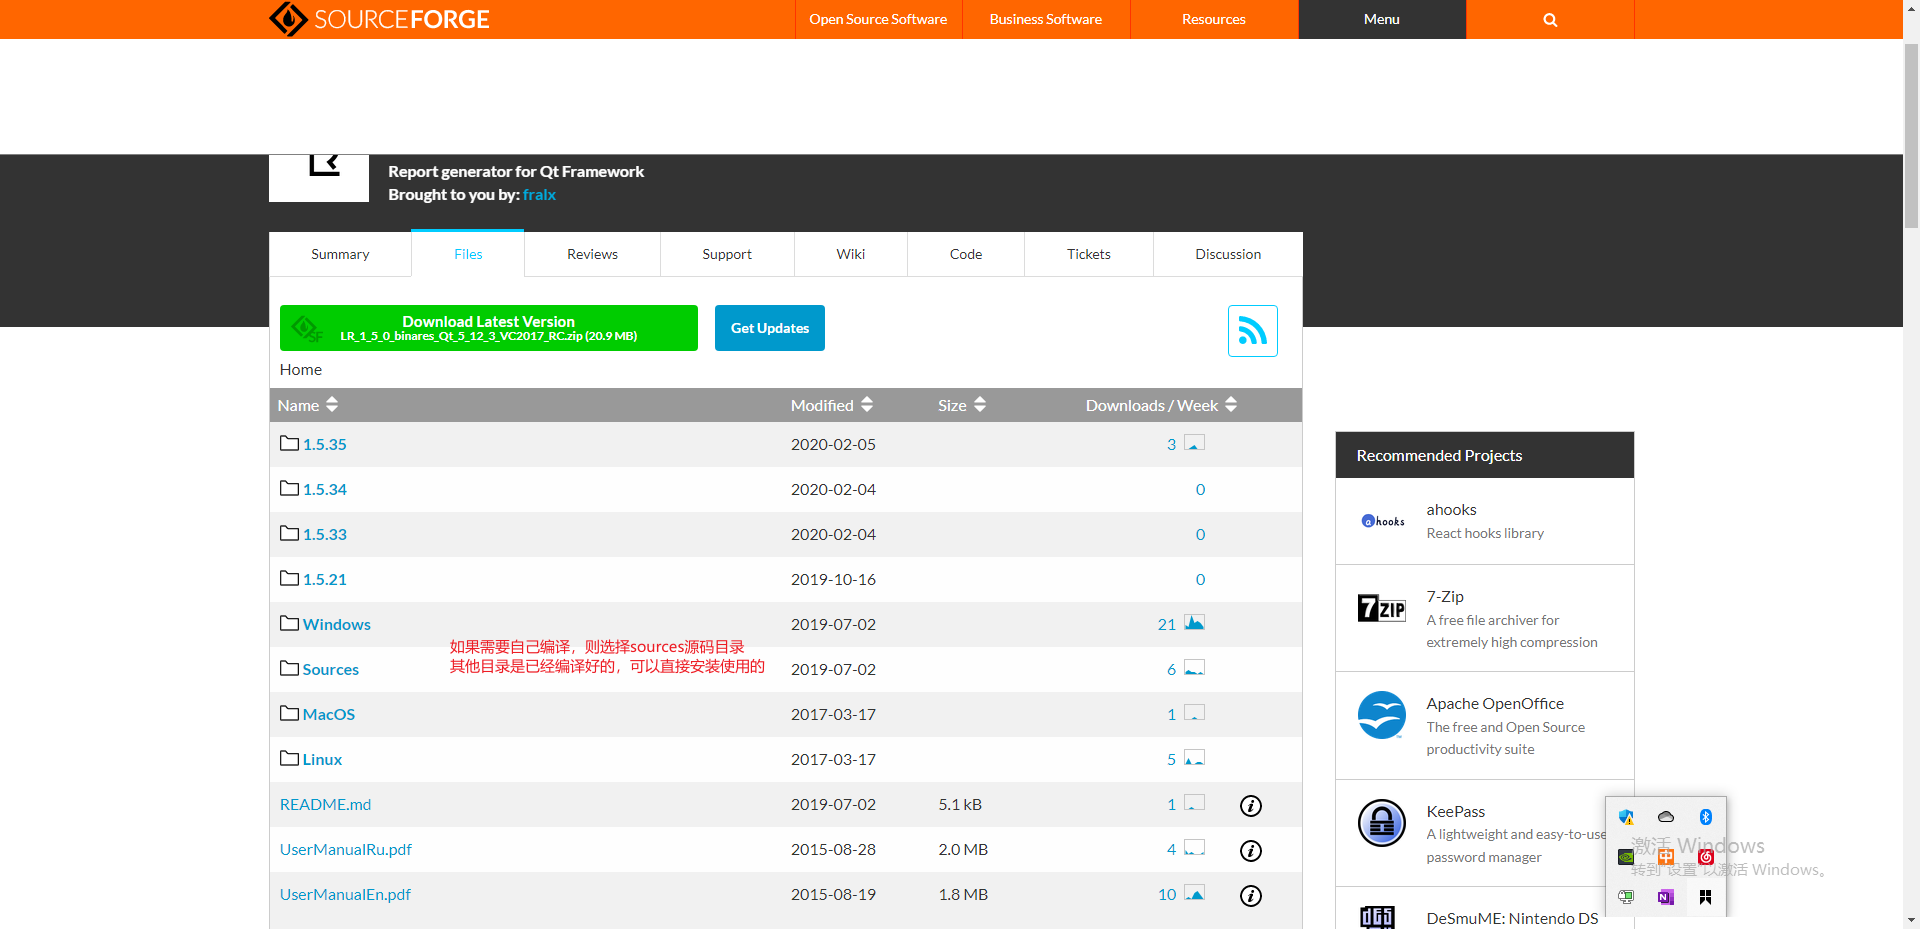Screen dimensions: 1920x929
Task: Open the Bluetooth icon in the system tray
Action: coord(1706,817)
